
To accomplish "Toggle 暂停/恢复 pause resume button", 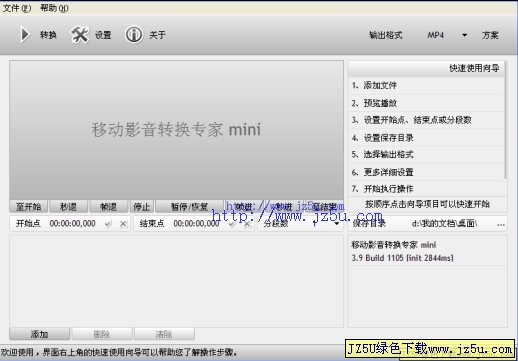I will (x=189, y=207).
